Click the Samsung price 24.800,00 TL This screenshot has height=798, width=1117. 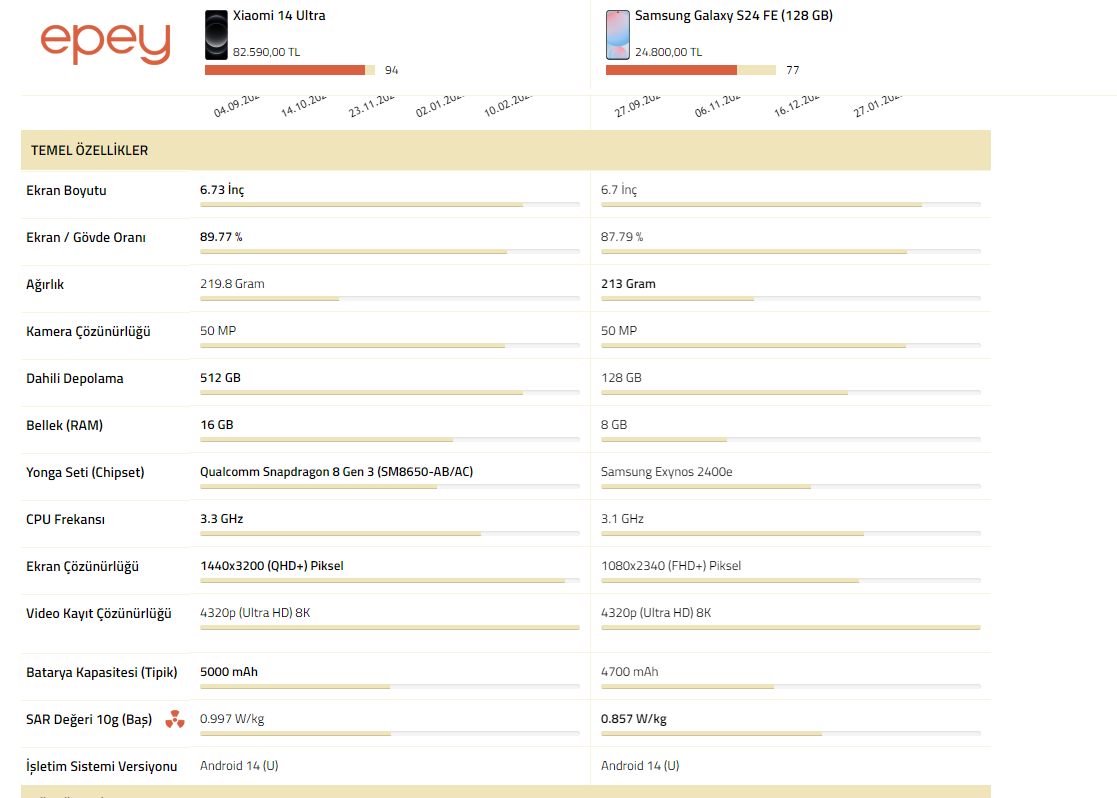(x=668, y=52)
